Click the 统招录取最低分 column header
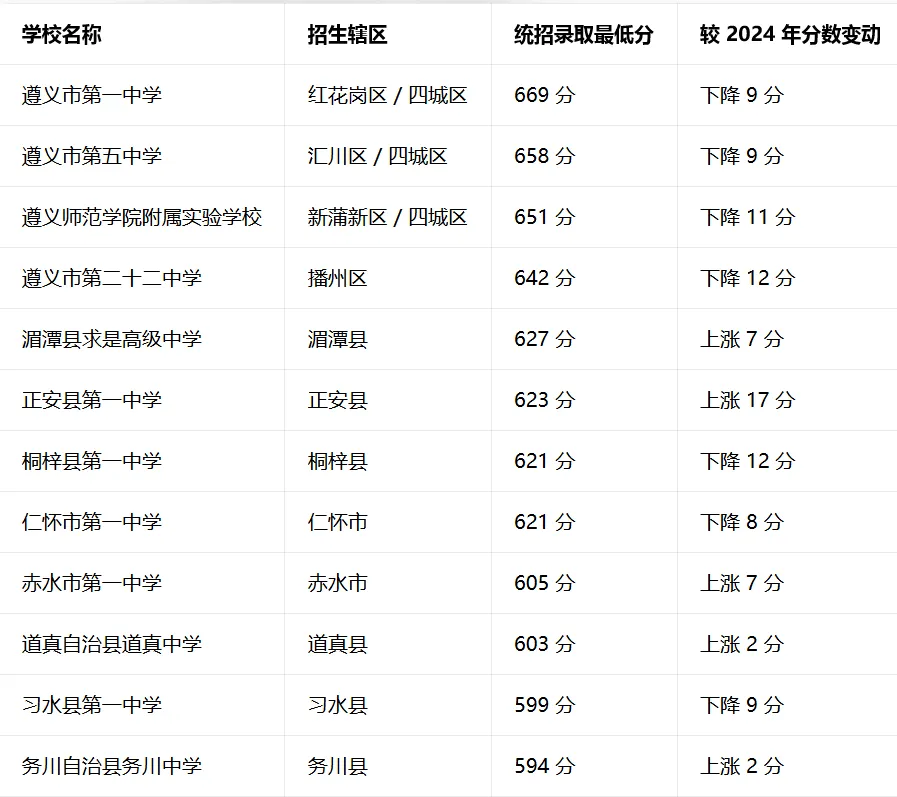This screenshot has height=797, width=897. click(575, 33)
